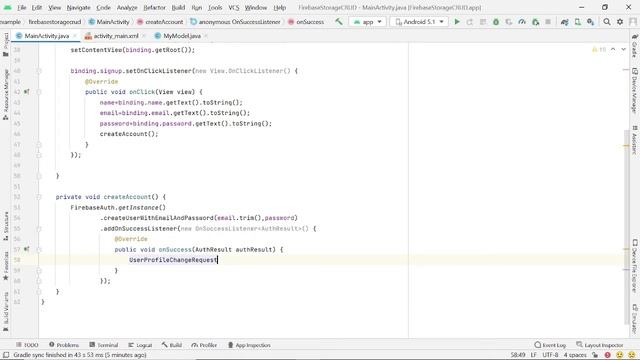640x360 pixels.
Task: Click the Stop icon in the toolbar
Action: pyautogui.click(x=548, y=22)
